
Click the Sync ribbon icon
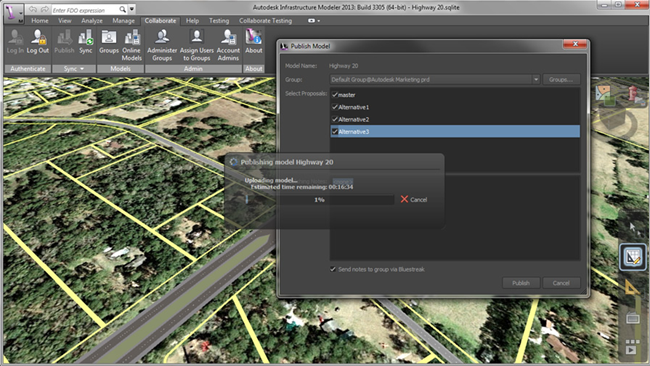(x=86, y=42)
